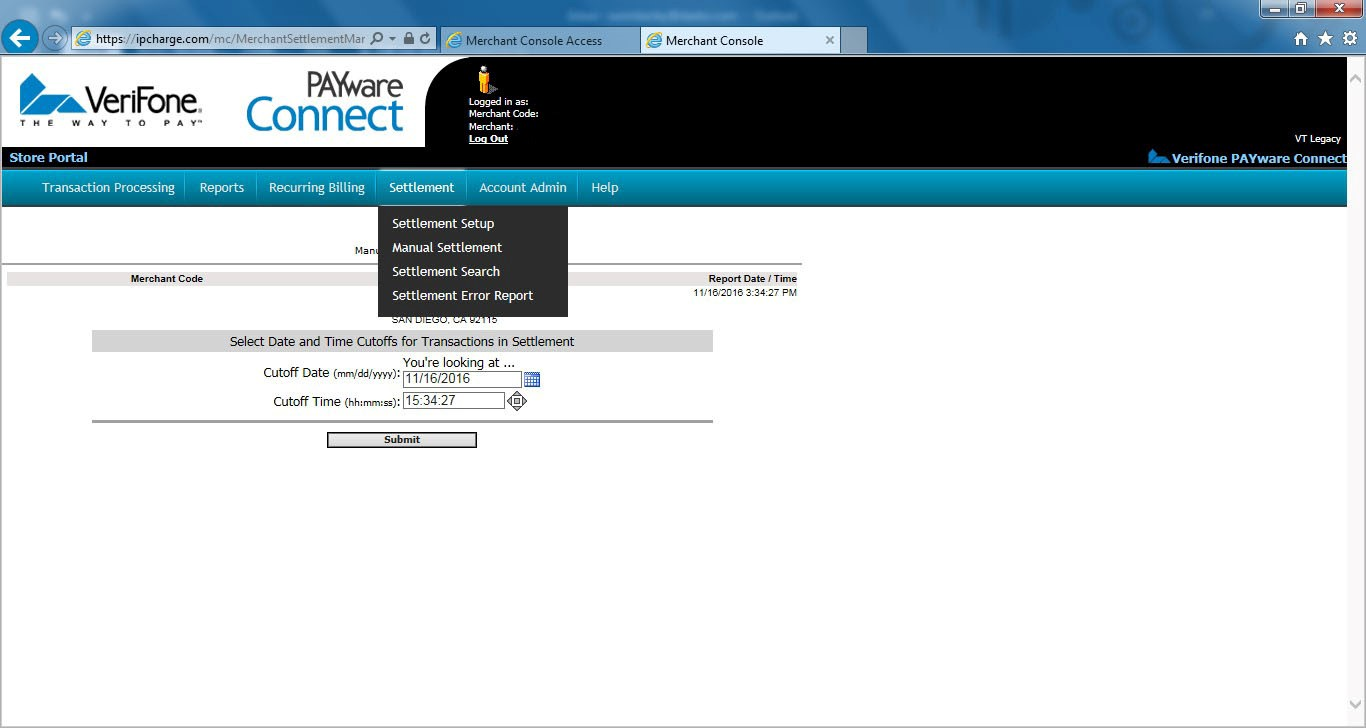Viewport: 1366px width, 728px height.
Task: Click the Merchant Code column header
Action: pyautogui.click(x=167, y=279)
